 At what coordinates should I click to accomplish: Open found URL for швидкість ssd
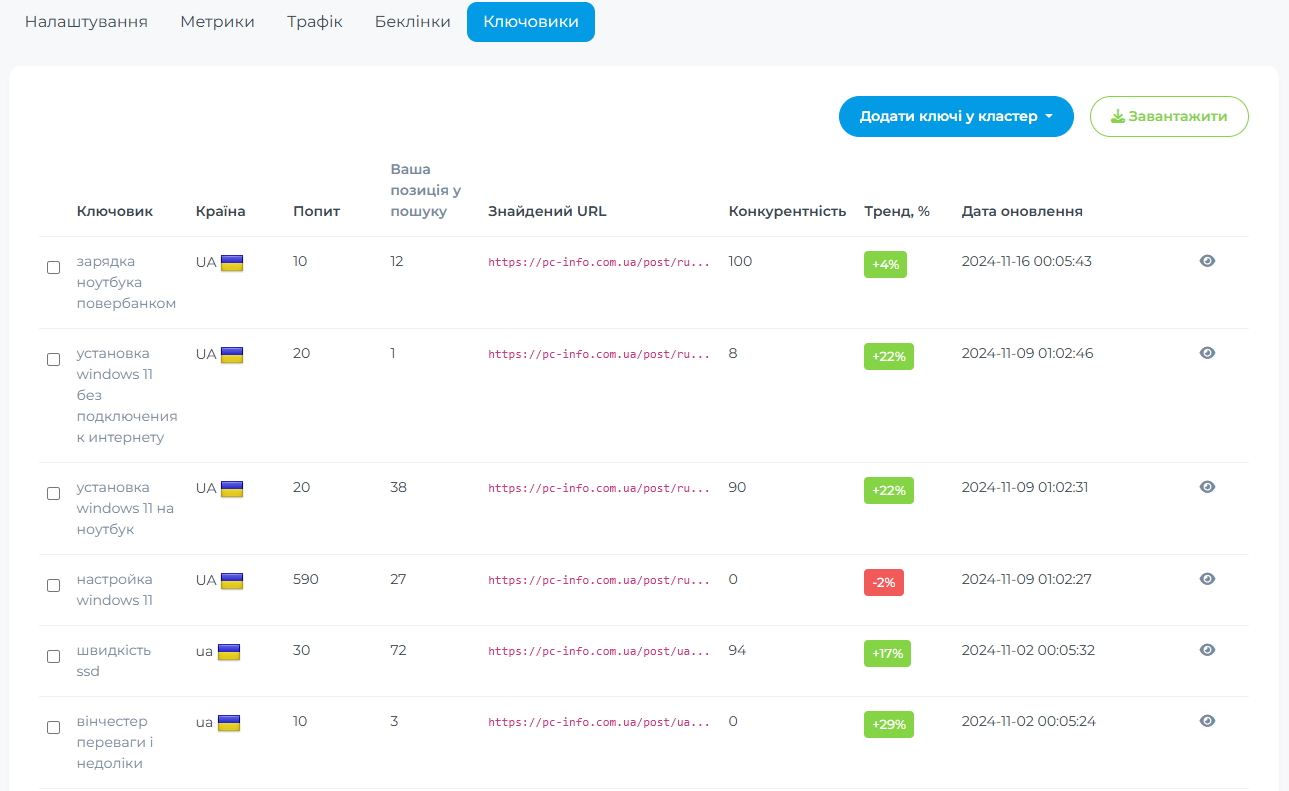[599, 651]
